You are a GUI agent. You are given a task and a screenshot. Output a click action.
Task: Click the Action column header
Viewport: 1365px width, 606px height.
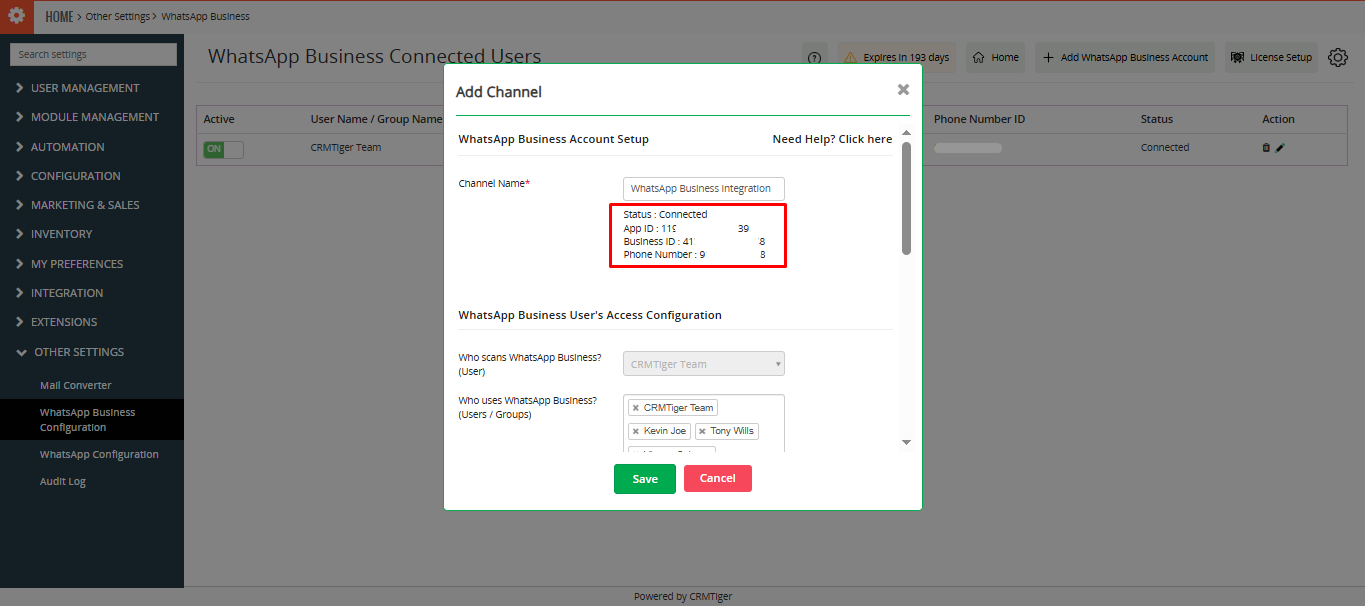[1278, 119]
